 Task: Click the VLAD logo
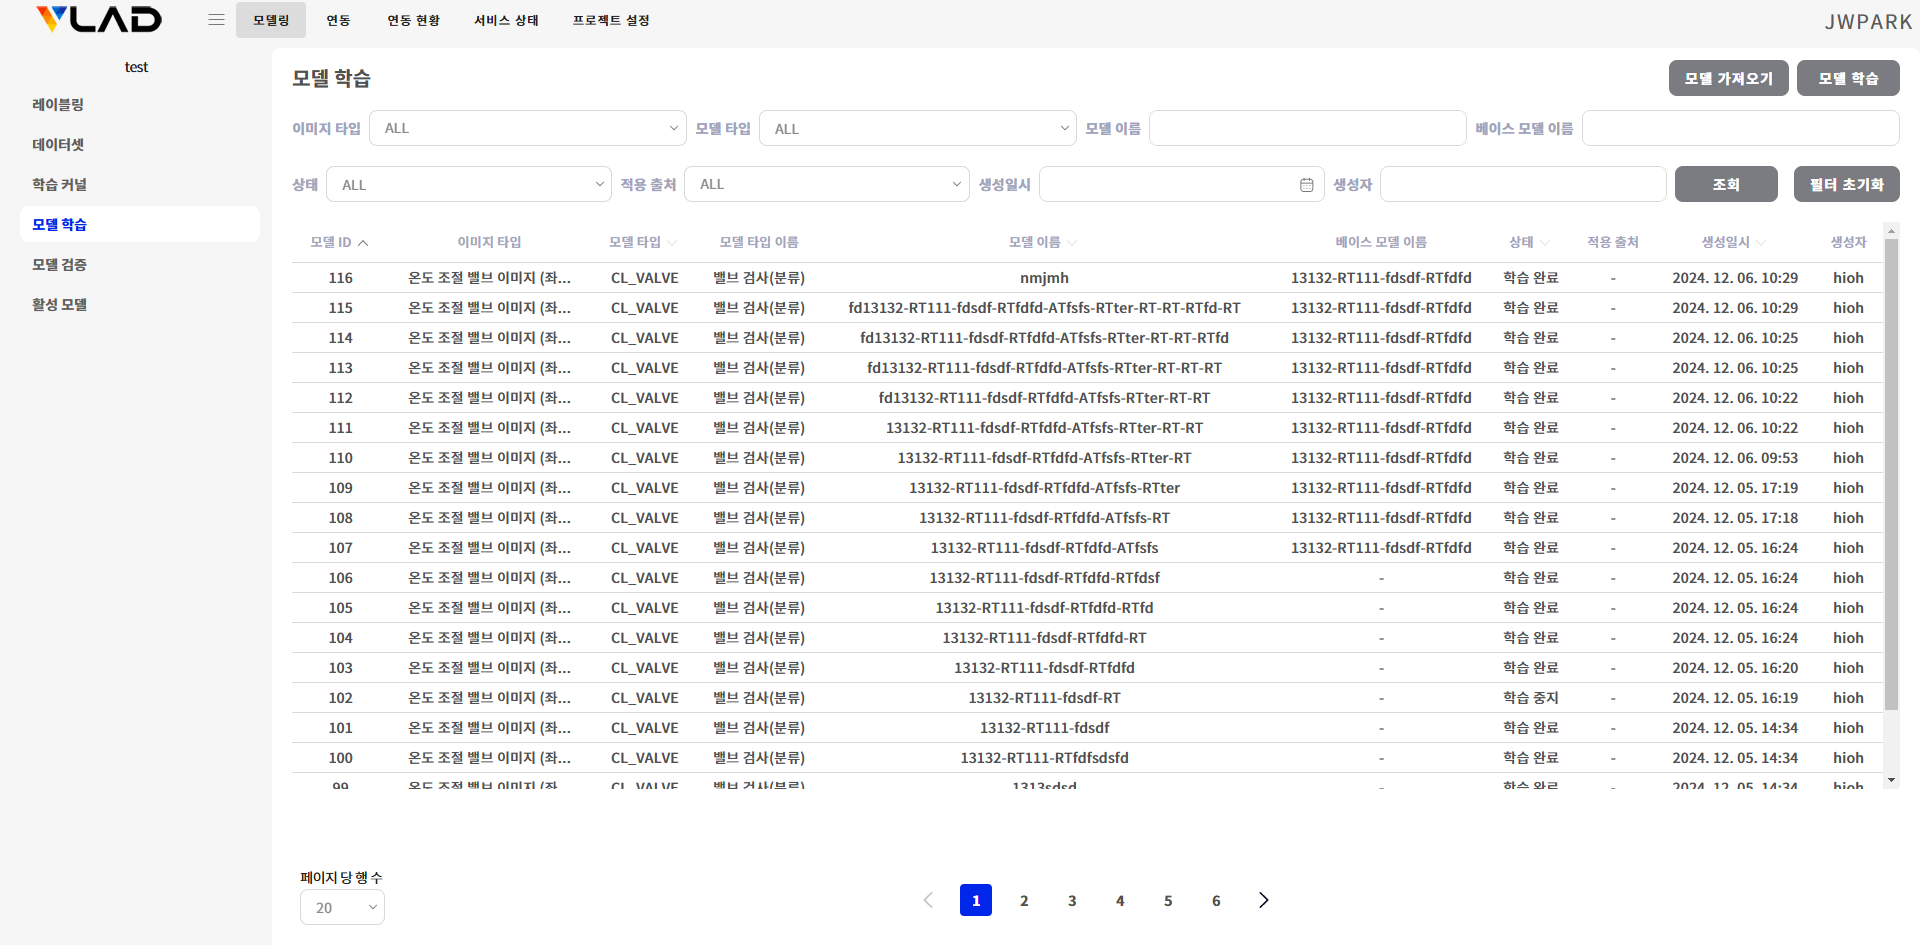pos(99,19)
